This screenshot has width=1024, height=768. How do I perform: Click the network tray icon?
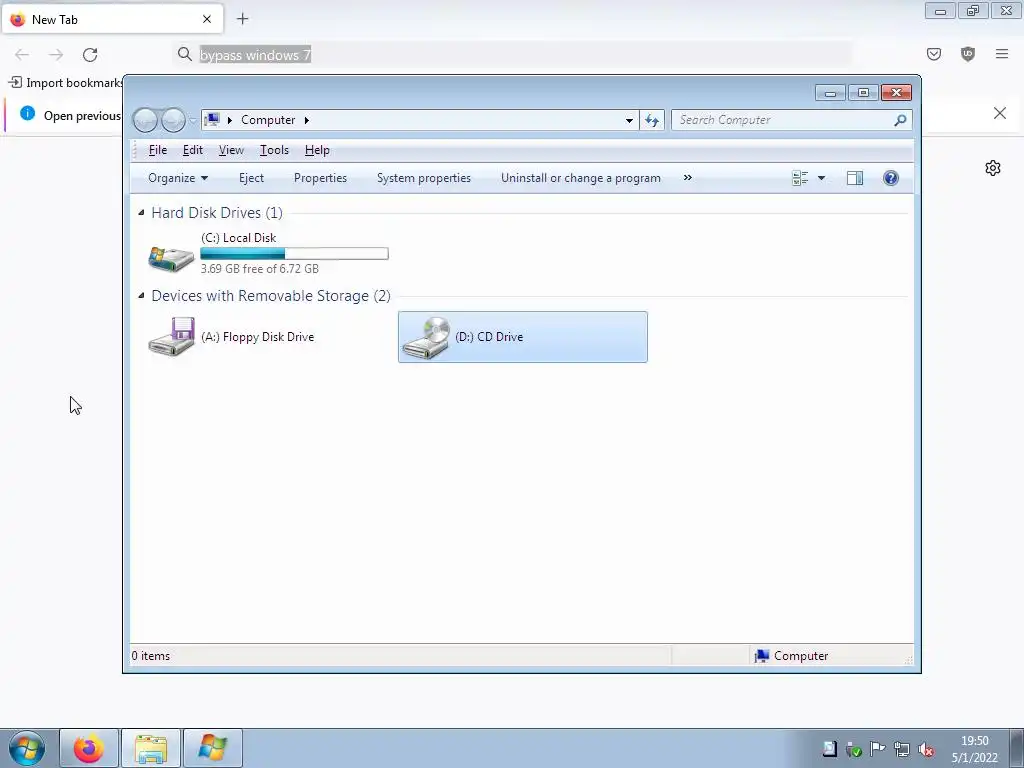pyautogui.click(x=902, y=749)
